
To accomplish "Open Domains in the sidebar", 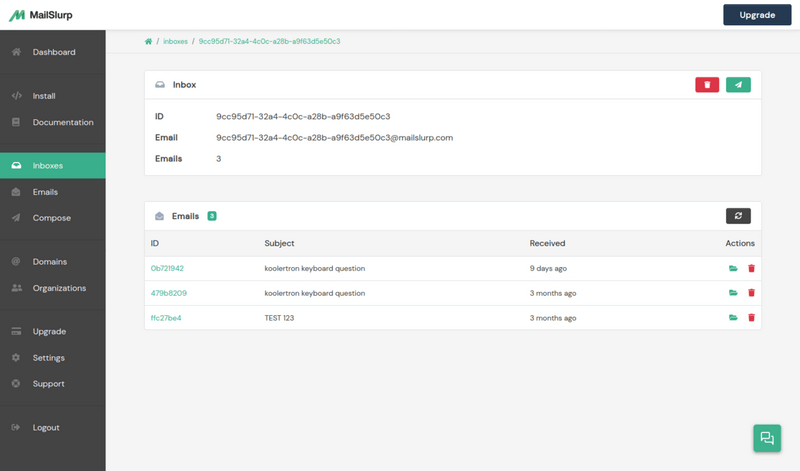I will pyautogui.click(x=53, y=262).
